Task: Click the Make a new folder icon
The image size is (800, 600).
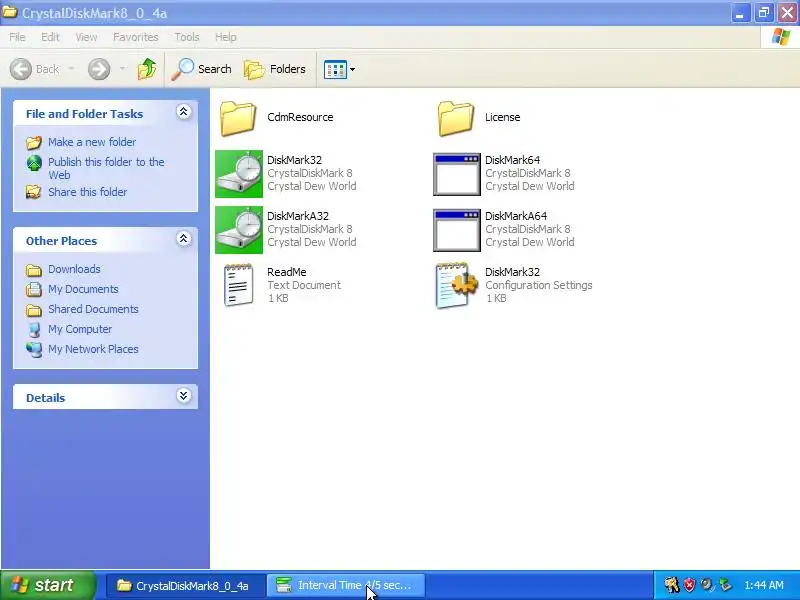Action: click(x=34, y=142)
